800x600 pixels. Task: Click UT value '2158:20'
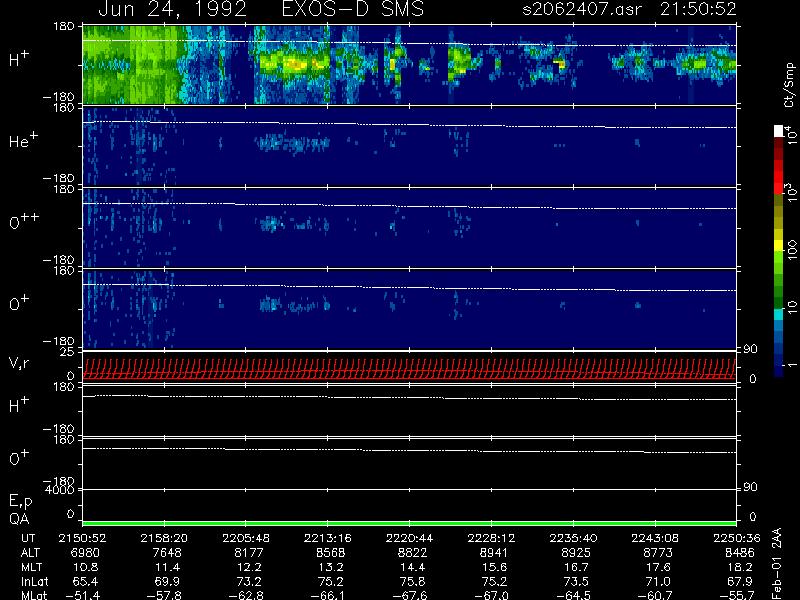click(164, 538)
